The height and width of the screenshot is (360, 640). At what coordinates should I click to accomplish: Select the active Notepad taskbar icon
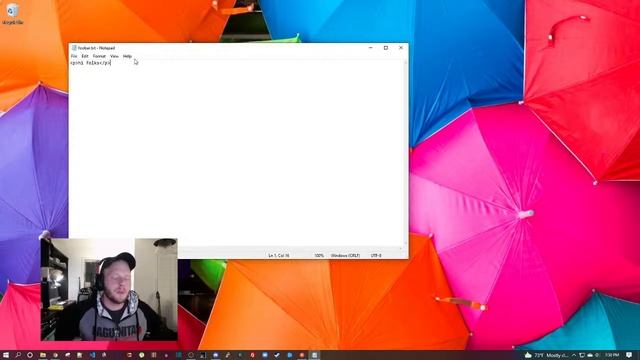[x=315, y=355]
